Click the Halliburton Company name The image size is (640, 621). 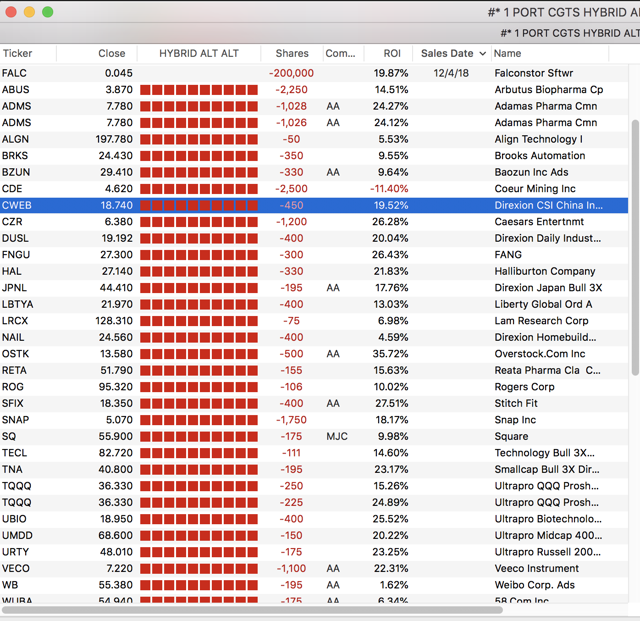[544, 272]
